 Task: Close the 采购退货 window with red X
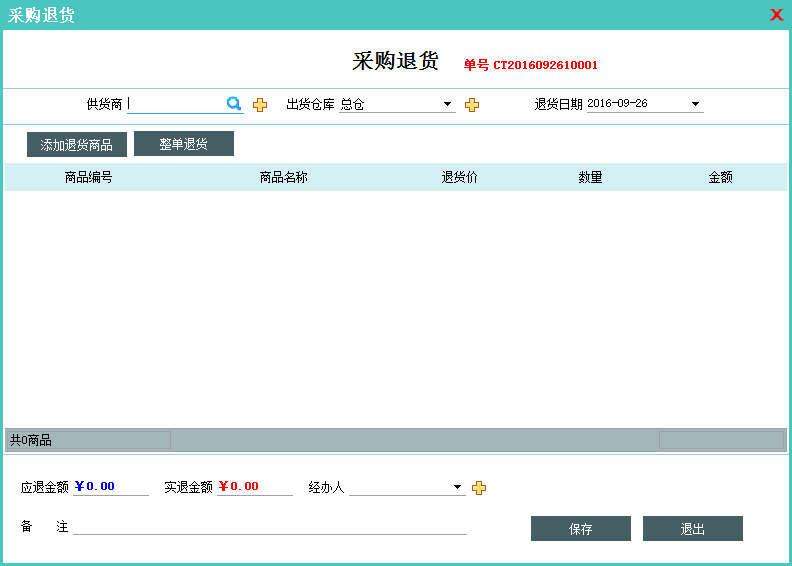pyautogui.click(x=776, y=15)
